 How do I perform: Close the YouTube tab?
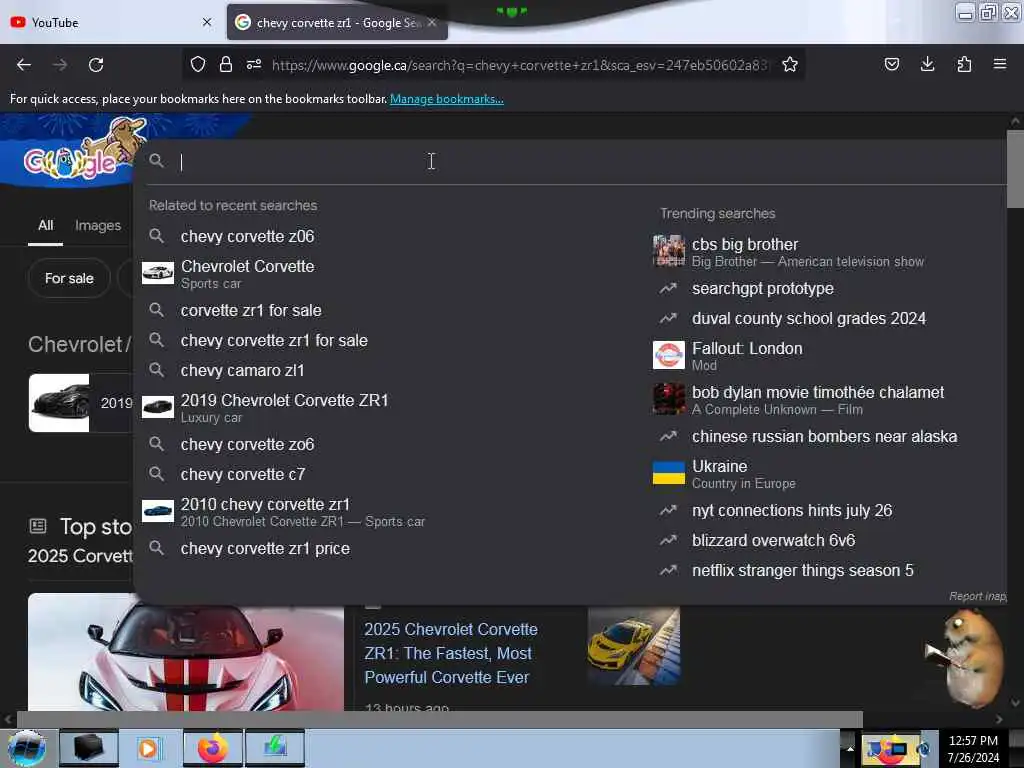click(x=207, y=22)
